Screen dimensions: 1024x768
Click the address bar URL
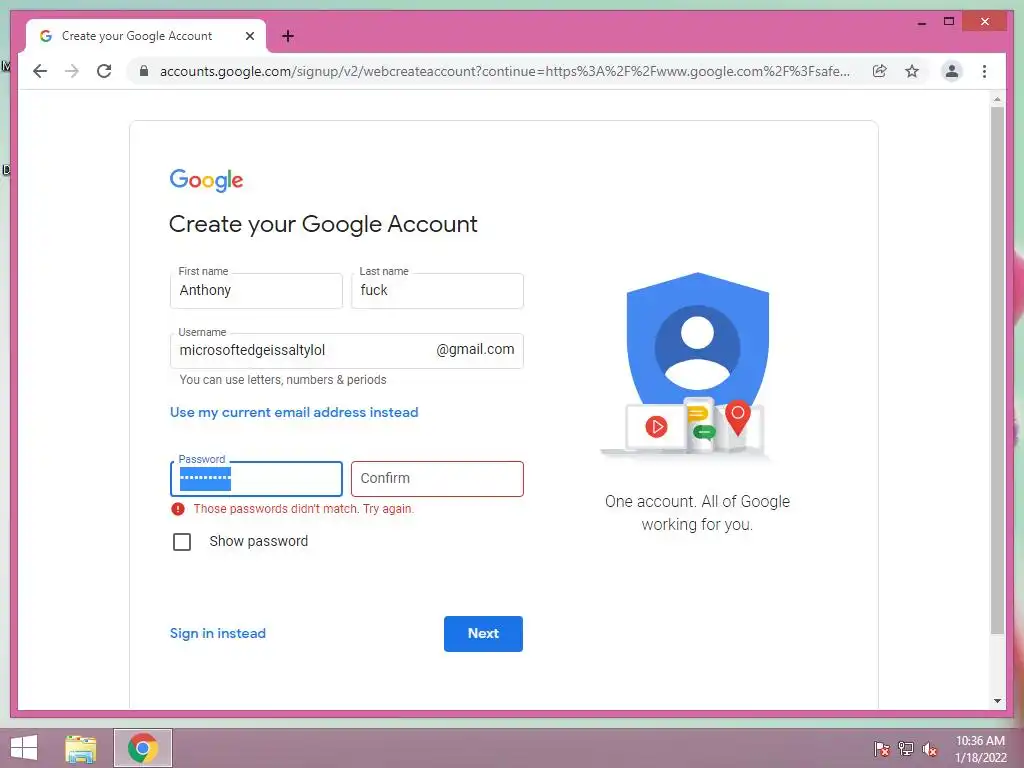point(505,71)
